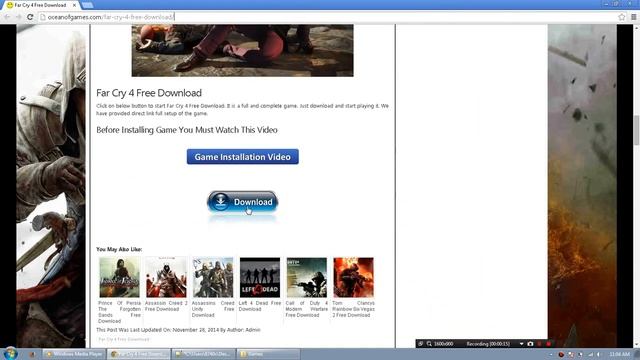640x360 pixels.
Task: Switch to the C:\Users taskbar window button
Action: [x=204, y=354]
